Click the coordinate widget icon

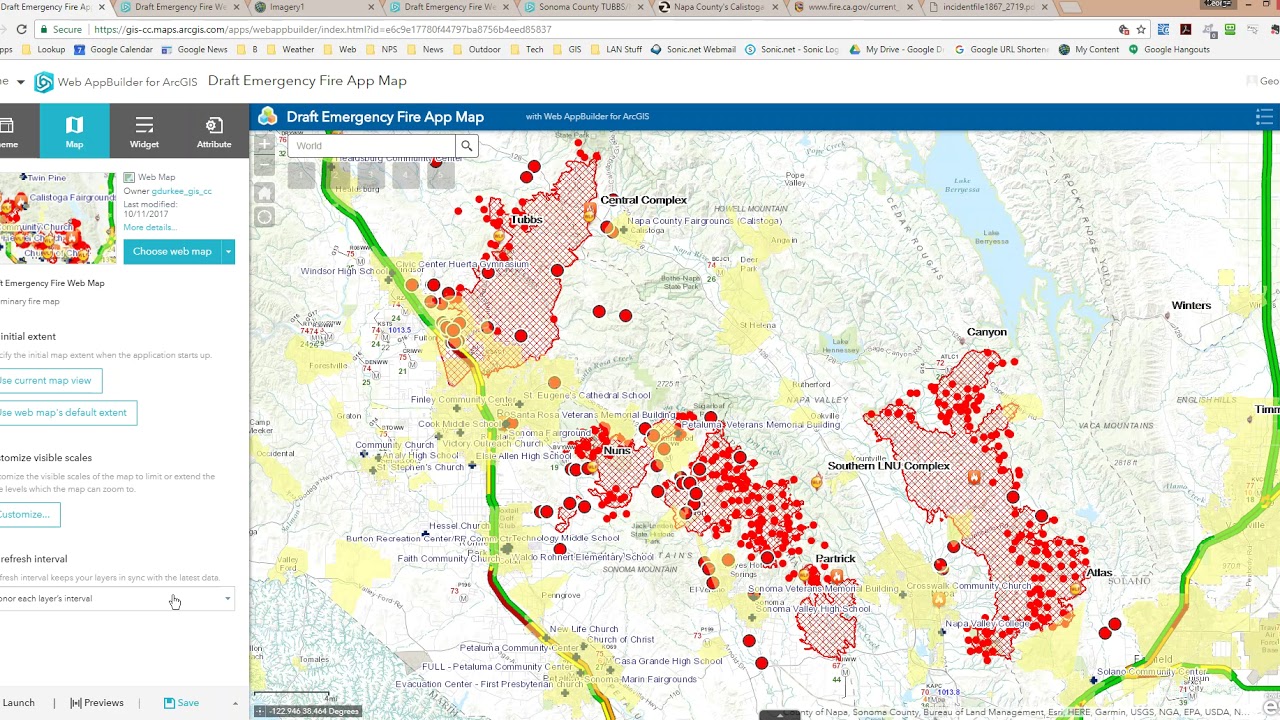tap(260, 711)
